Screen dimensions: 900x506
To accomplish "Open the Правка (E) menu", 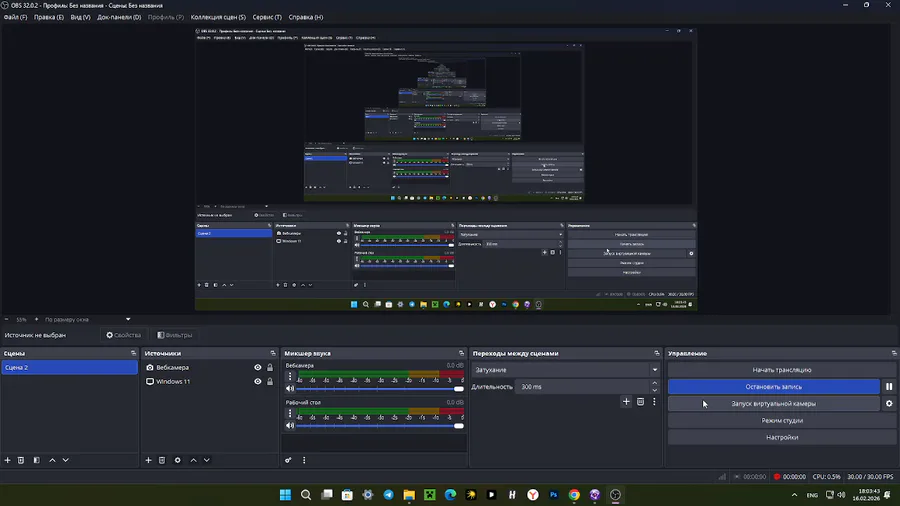I will click(49, 17).
